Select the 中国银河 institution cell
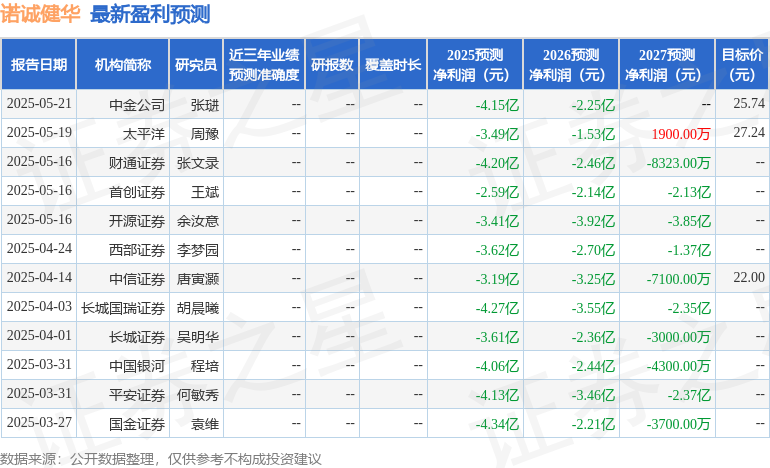The image size is (770, 468). [x=137, y=365]
